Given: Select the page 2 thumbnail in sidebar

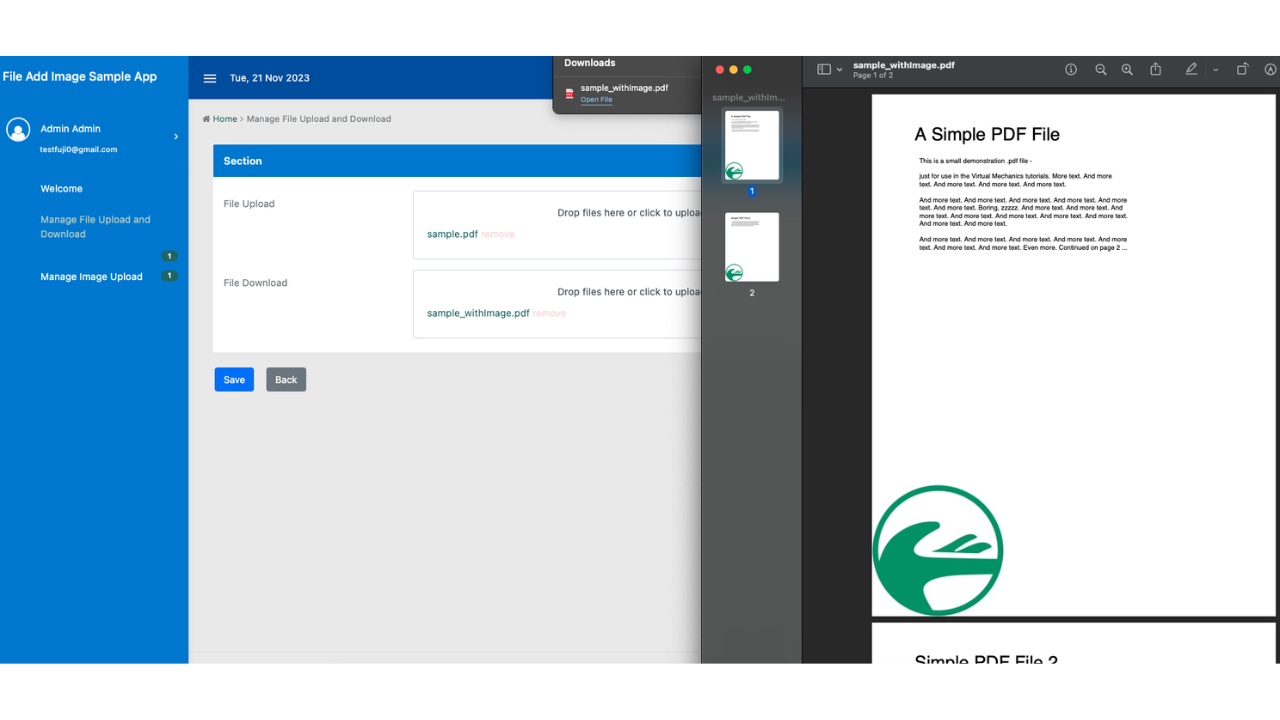Looking at the screenshot, I should click(752, 247).
